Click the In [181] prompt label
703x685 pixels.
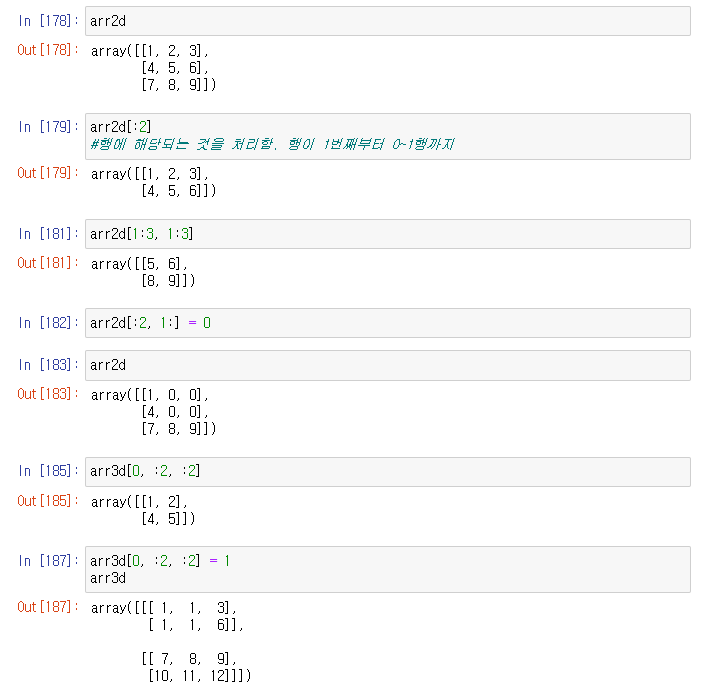click(48, 234)
